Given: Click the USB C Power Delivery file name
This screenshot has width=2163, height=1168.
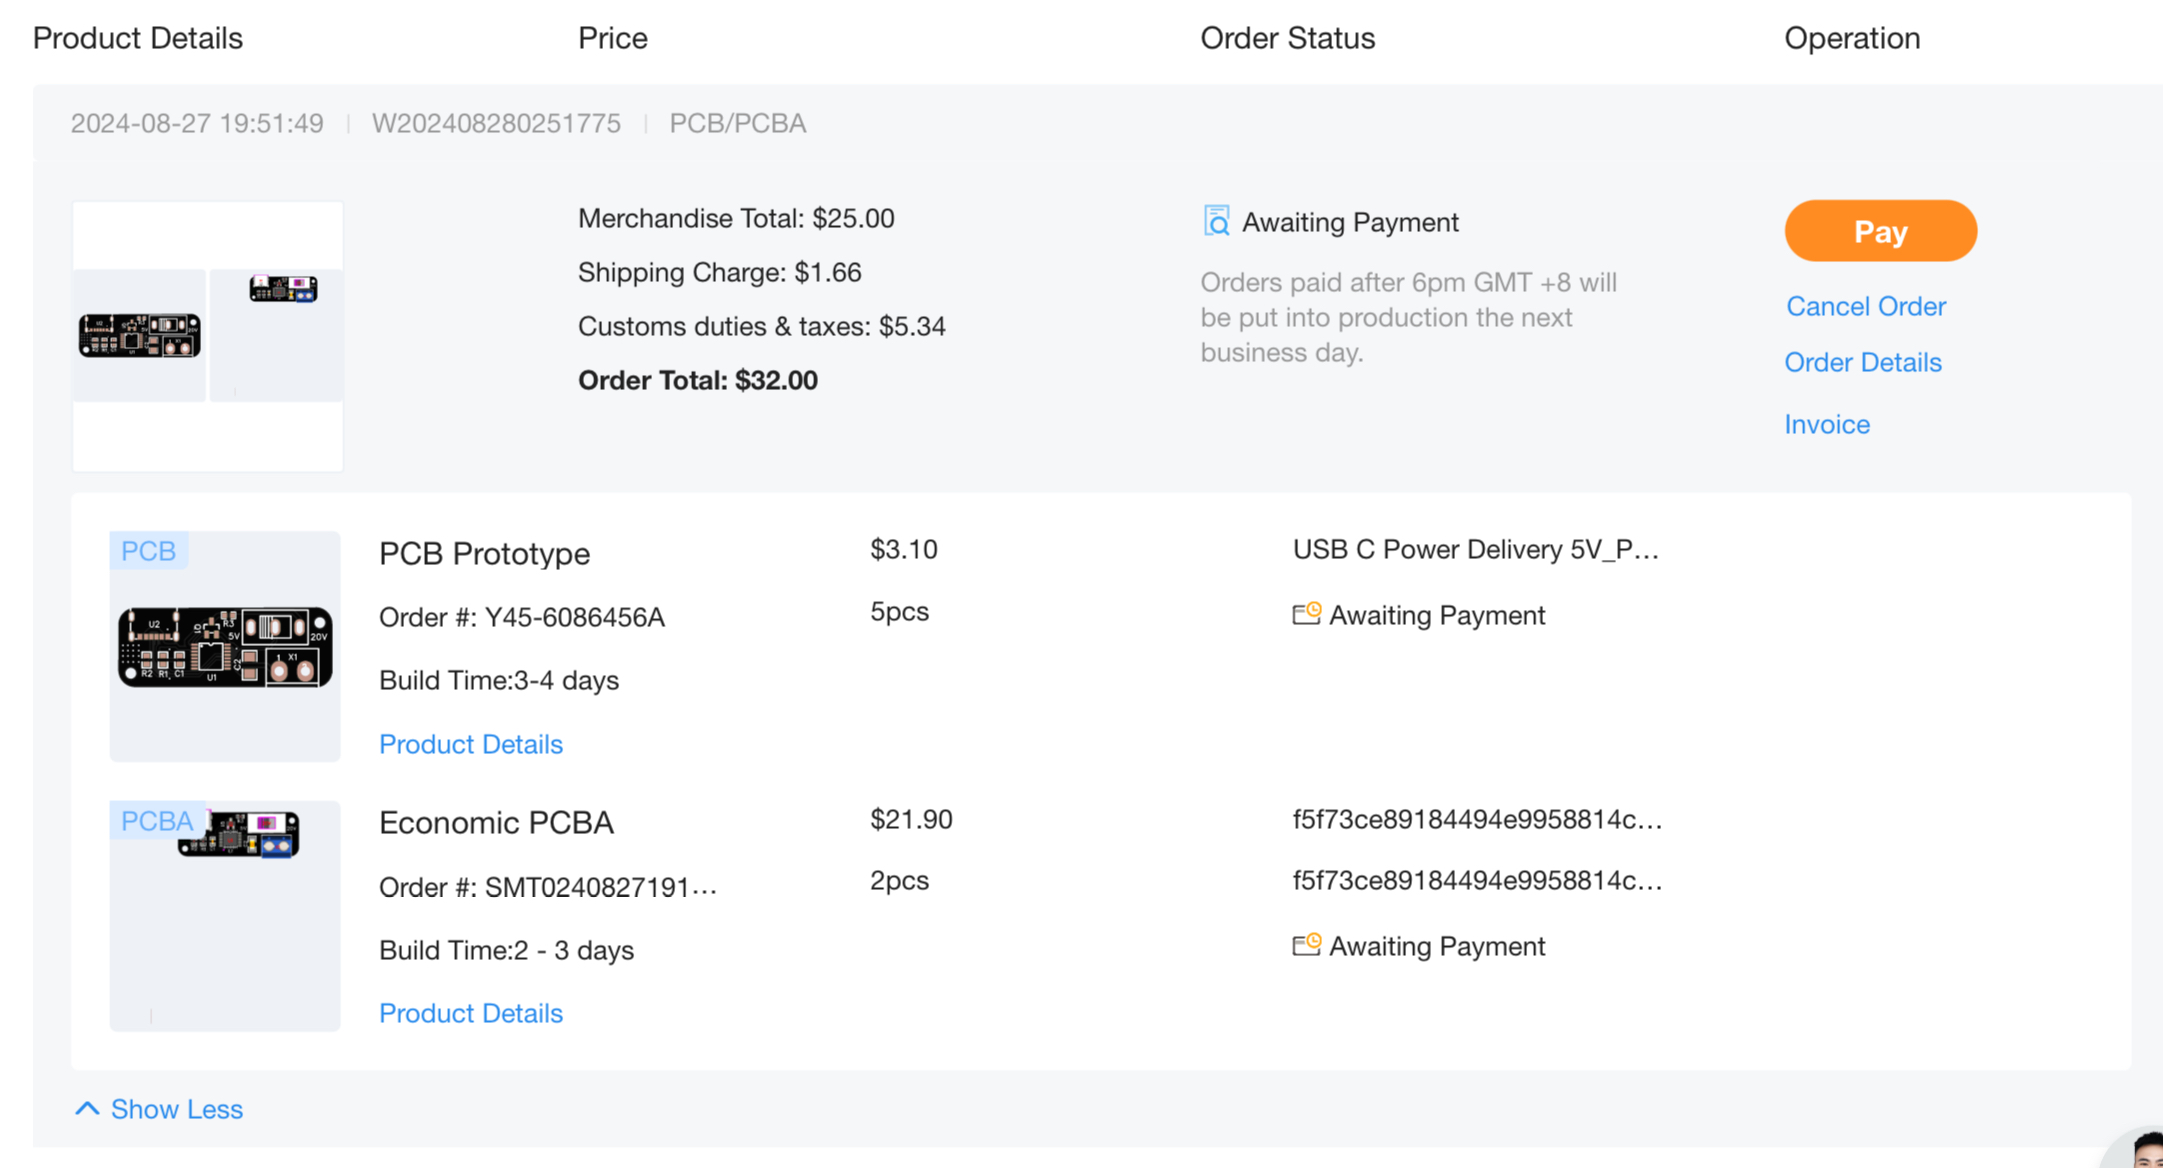Looking at the screenshot, I should [x=1475, y=549].
